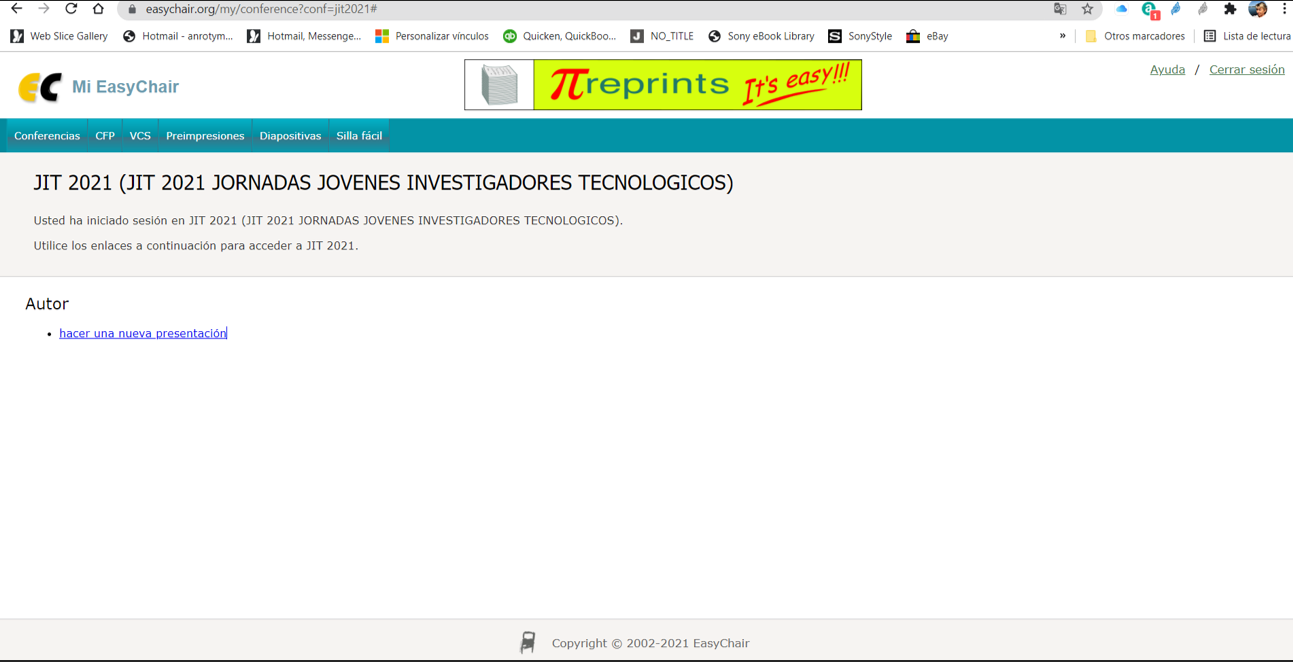Expand hidden bookmarks chevron

[1062, 36]
